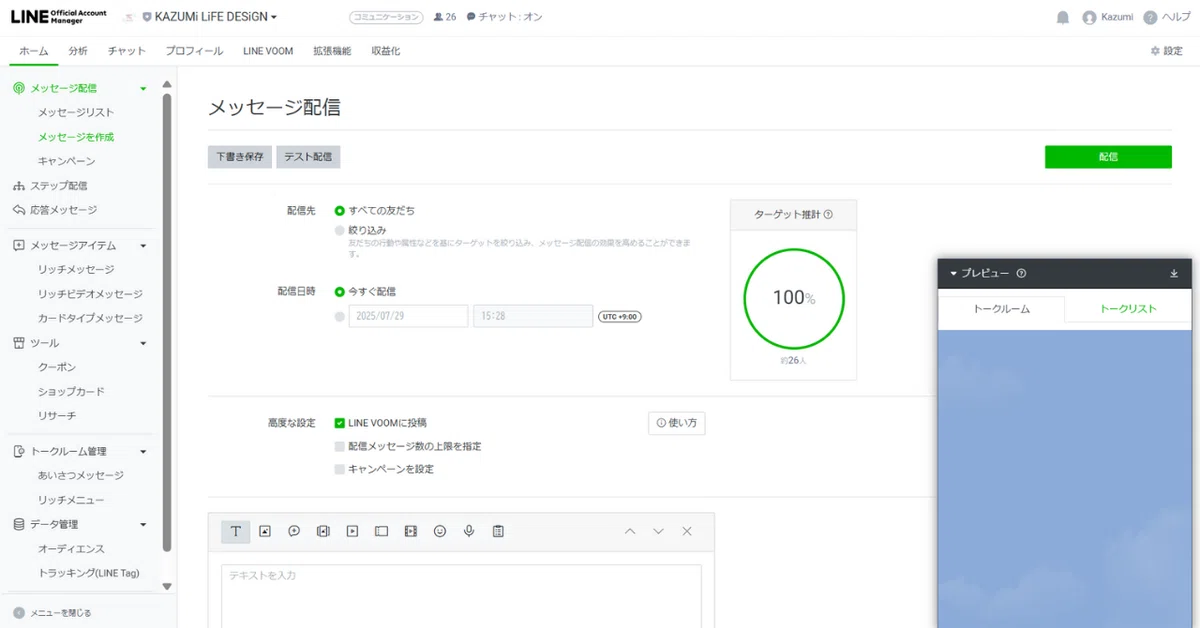Image resolution: width=1200 pixels, height=628 pixels.
Task: Open the 分析 tab
Action: 78,51
